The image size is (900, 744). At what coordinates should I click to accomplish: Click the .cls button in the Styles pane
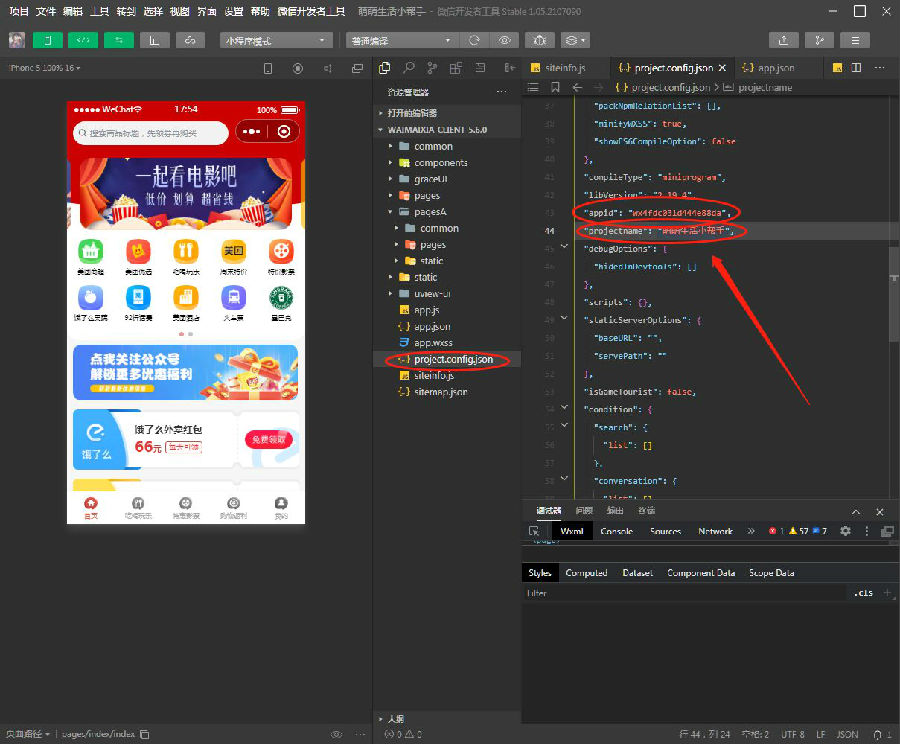pos(862,593)
